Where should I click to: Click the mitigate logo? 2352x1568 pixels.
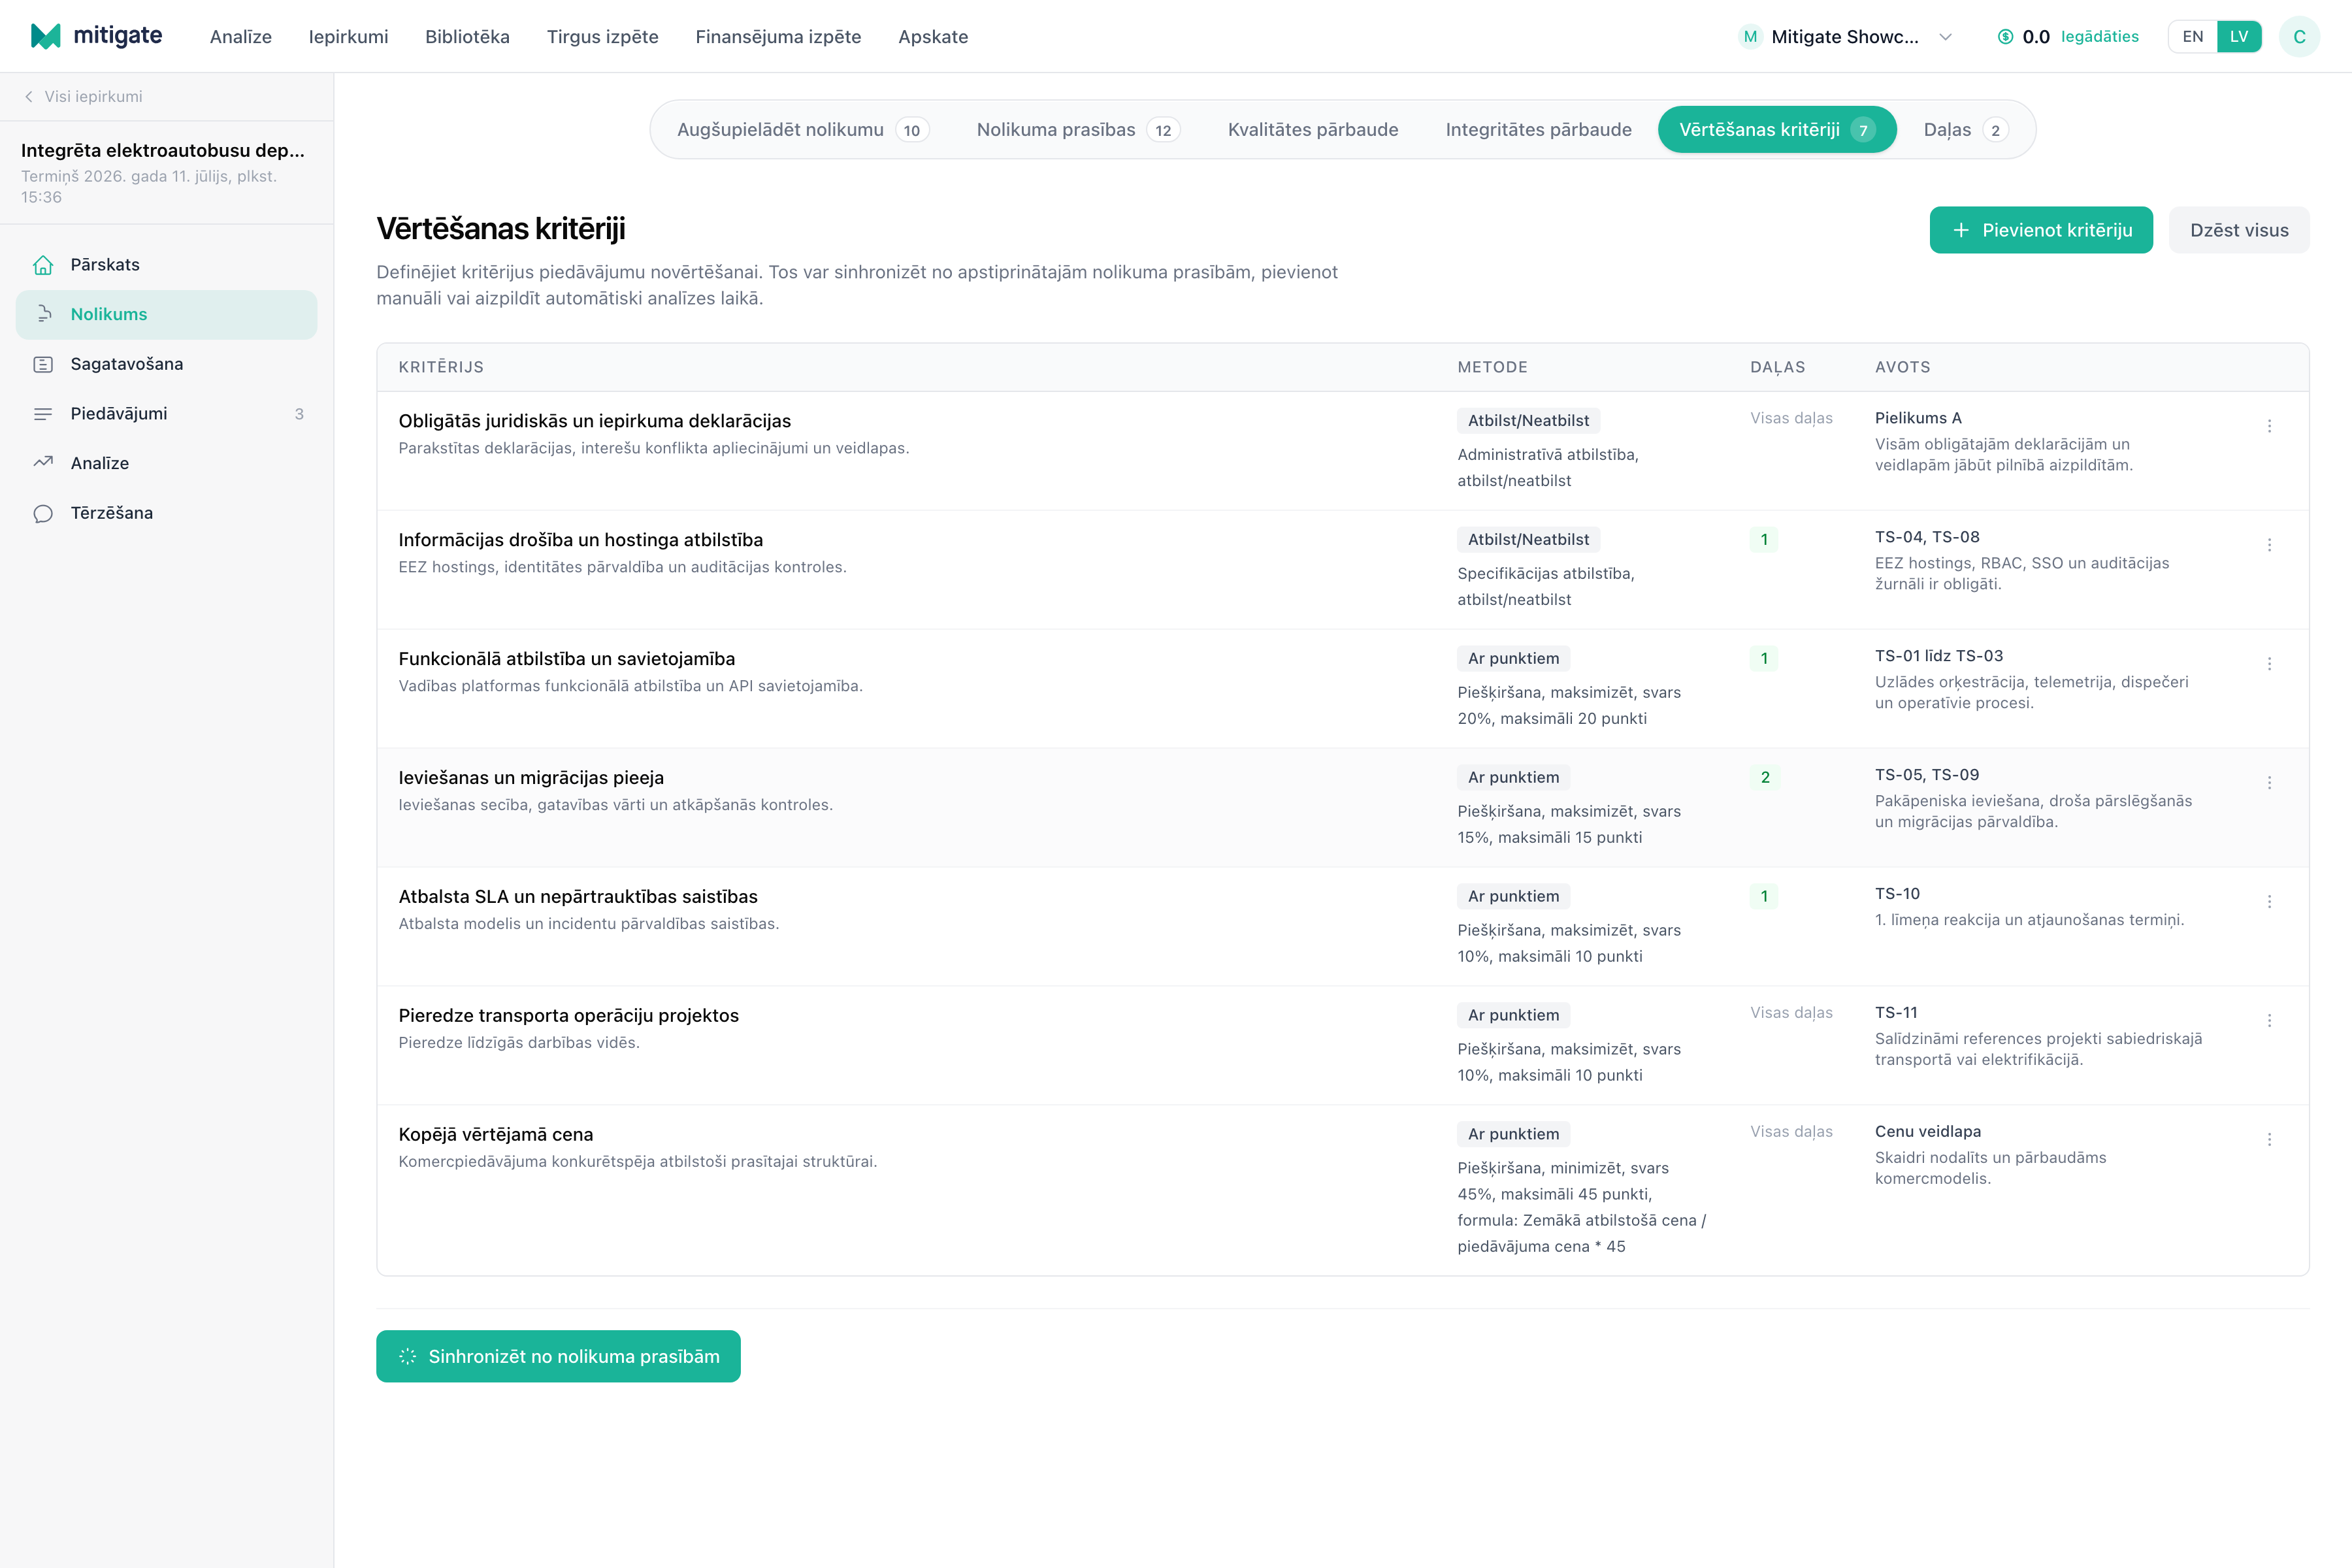(x=96, y=36)
